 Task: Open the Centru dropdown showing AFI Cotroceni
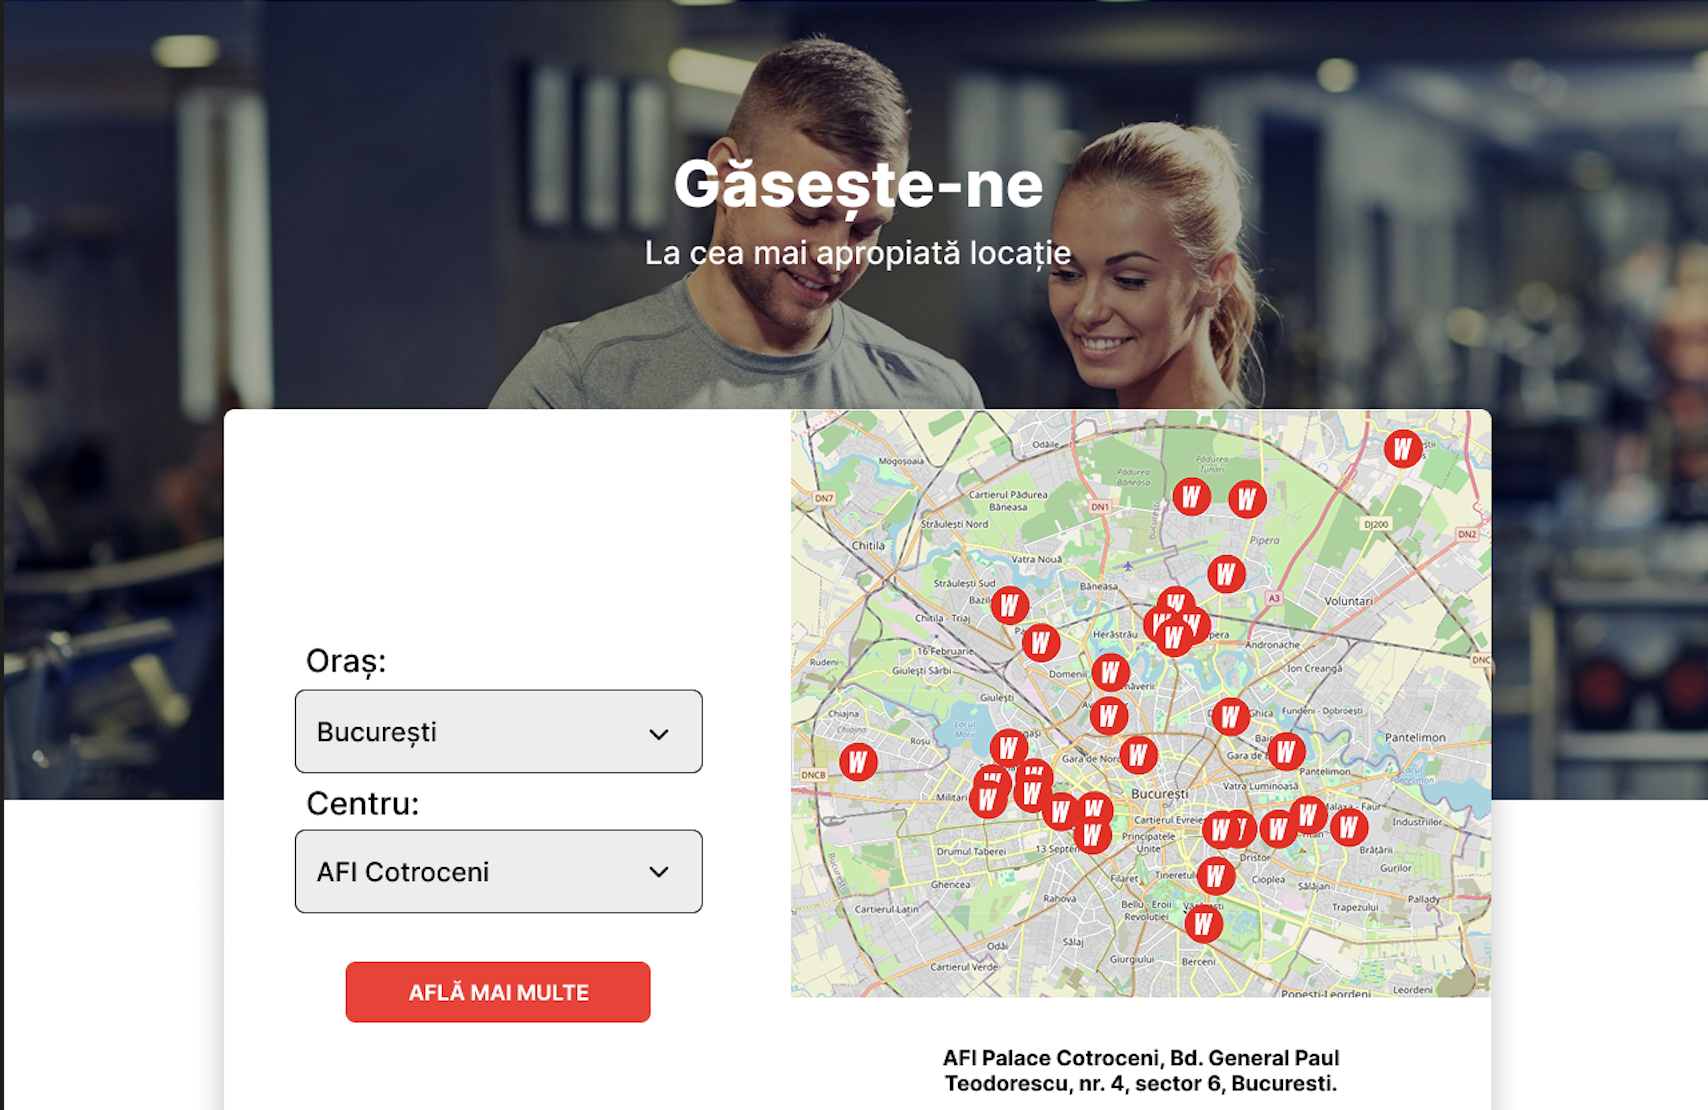[x=498, y=871]
